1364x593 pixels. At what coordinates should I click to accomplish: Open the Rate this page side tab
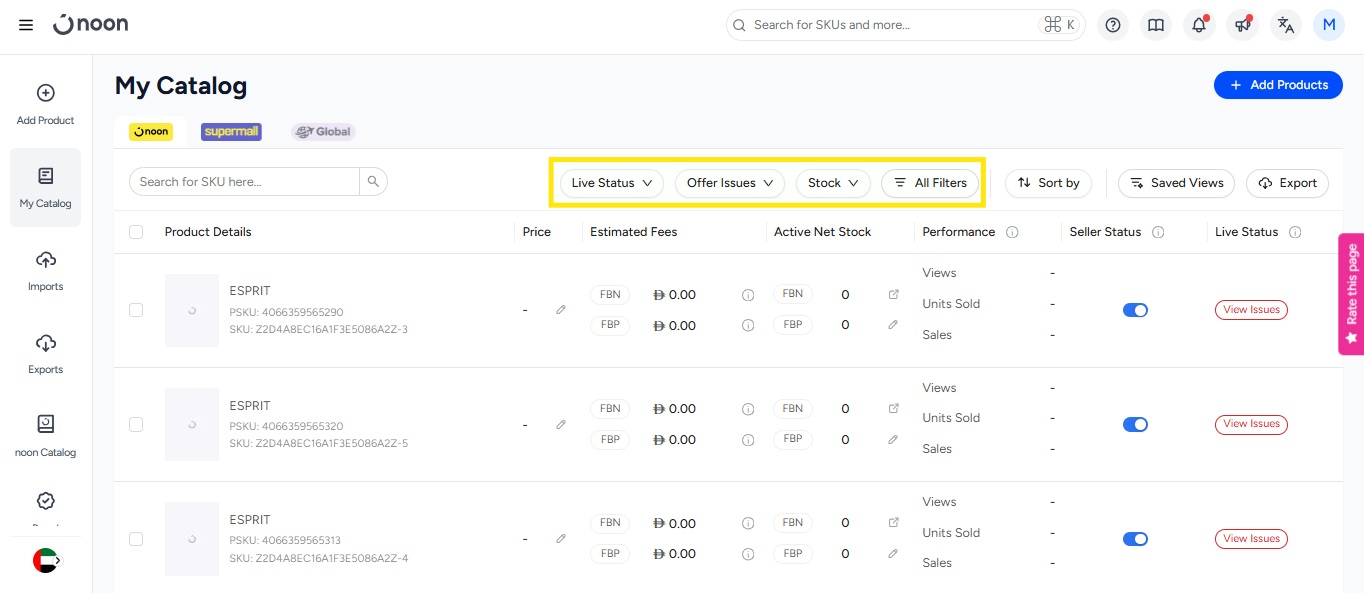click(1351, 294)
